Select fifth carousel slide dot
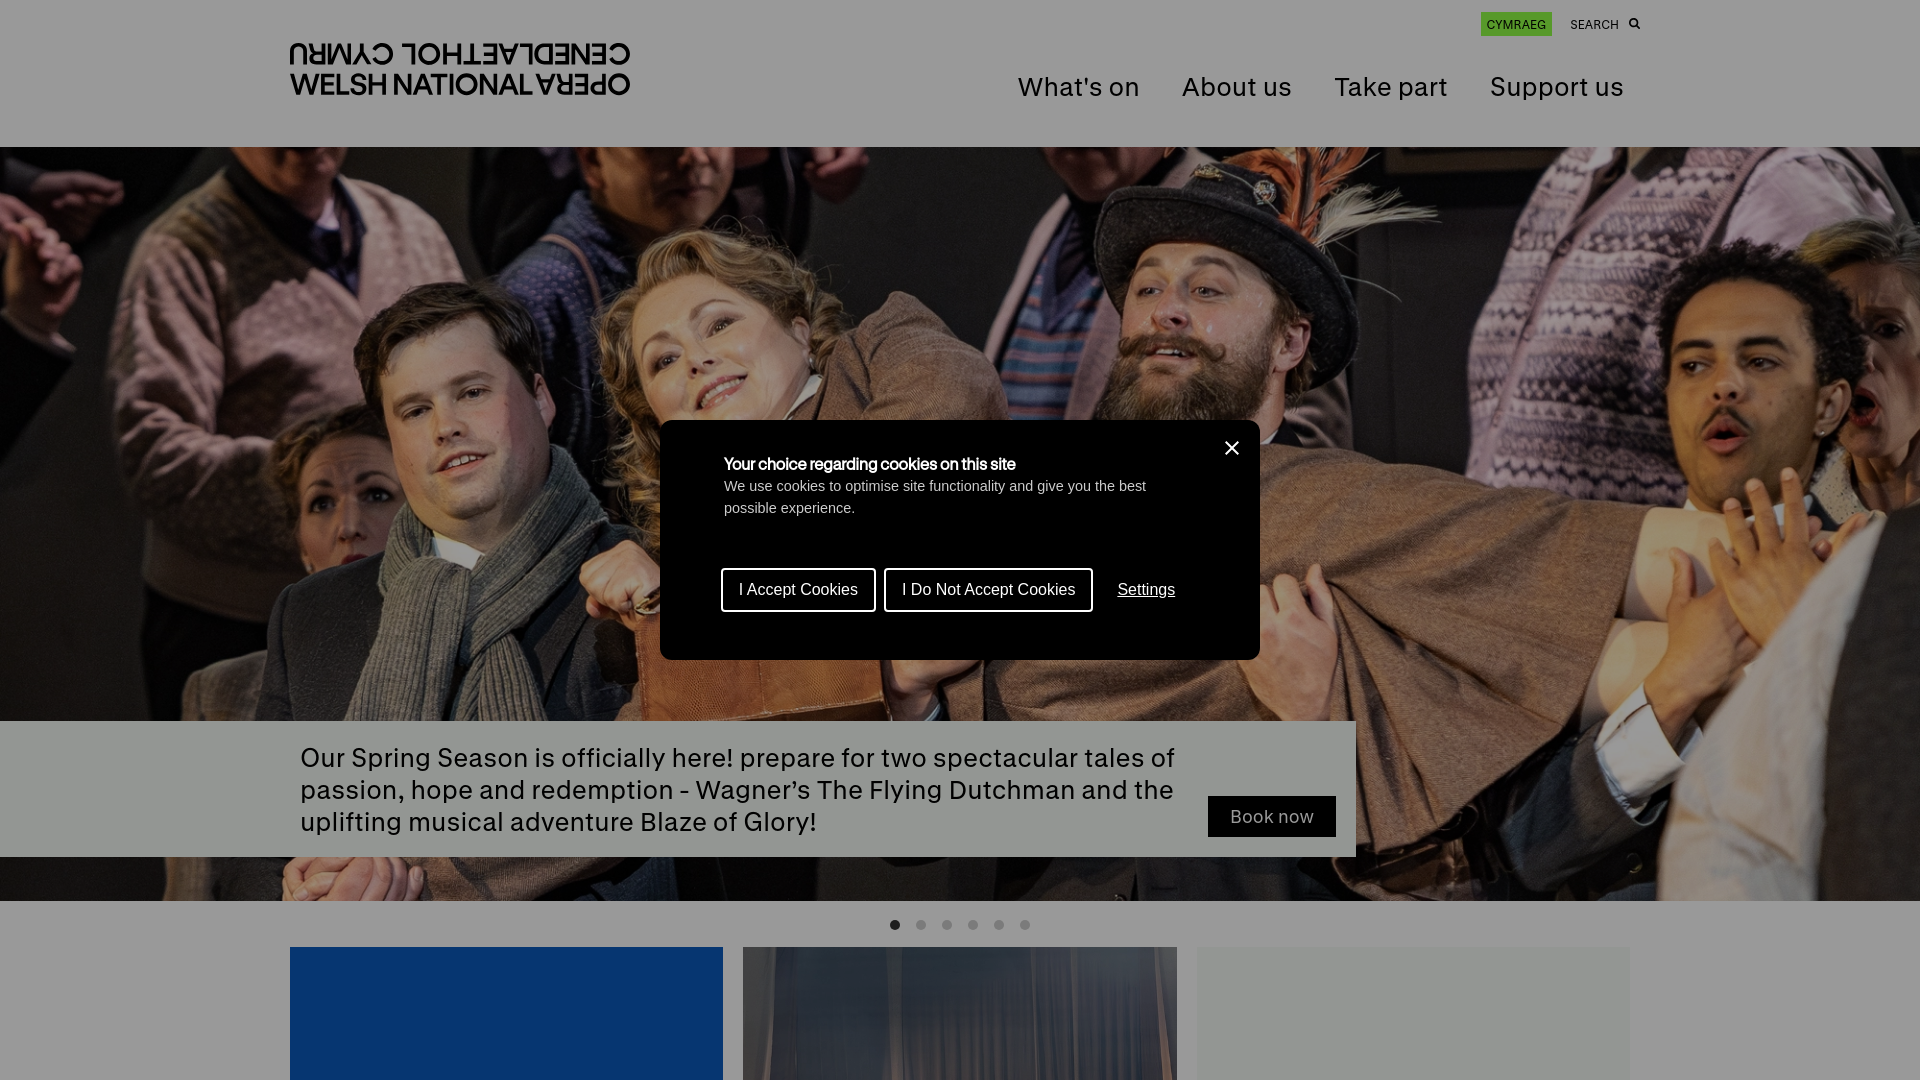 [999, 925]
